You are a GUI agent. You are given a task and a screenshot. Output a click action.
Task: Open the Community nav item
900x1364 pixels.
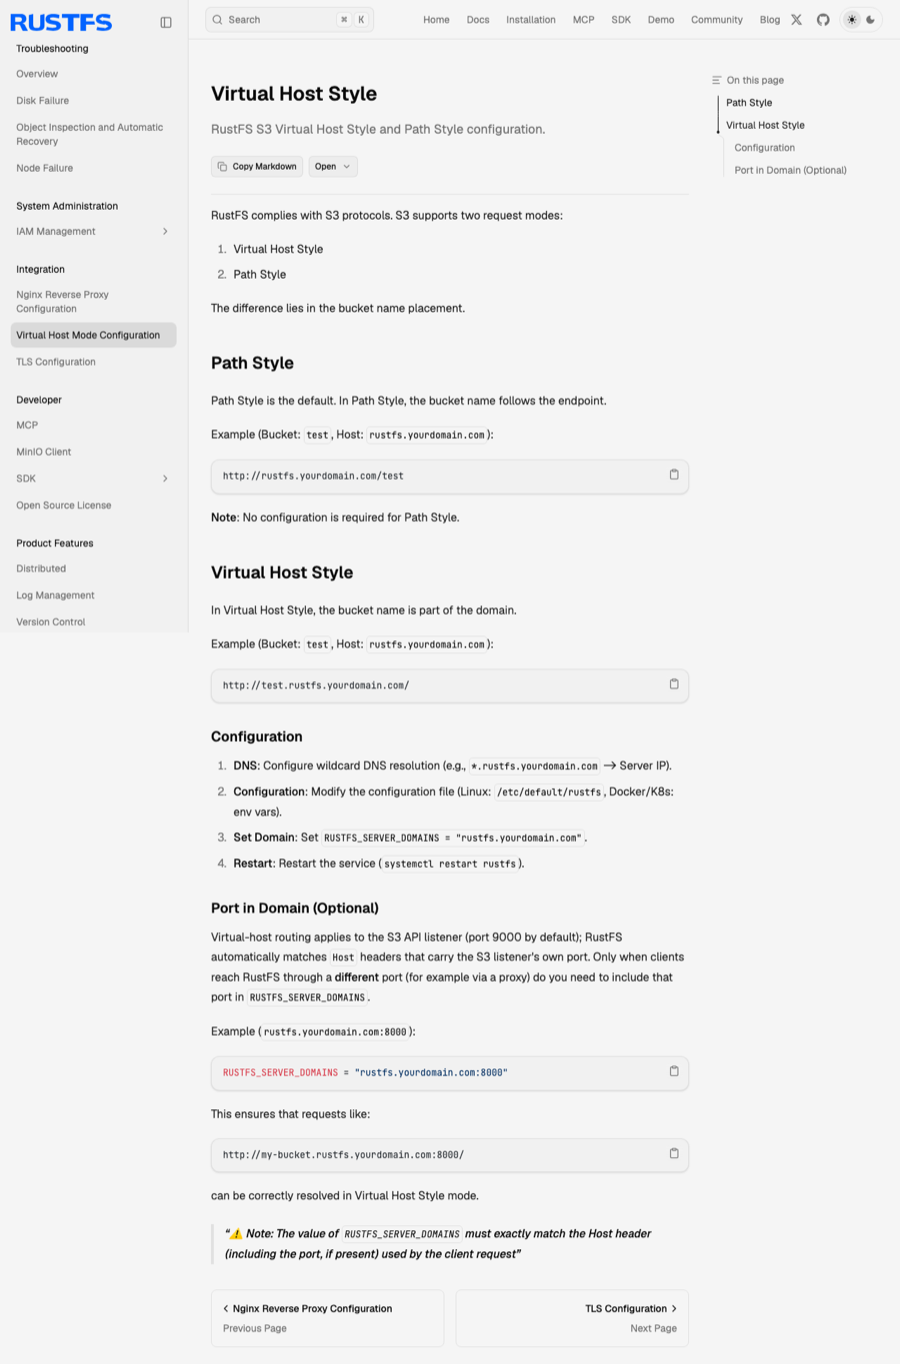[x=717, y=20]
